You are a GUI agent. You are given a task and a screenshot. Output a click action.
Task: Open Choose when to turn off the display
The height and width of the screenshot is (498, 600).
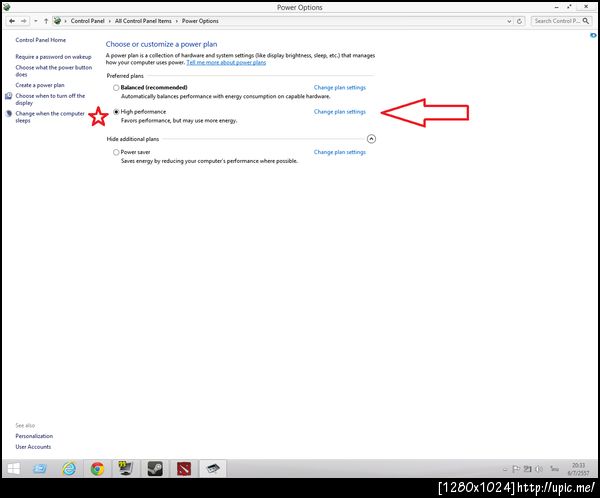click(x=50, y=99)
